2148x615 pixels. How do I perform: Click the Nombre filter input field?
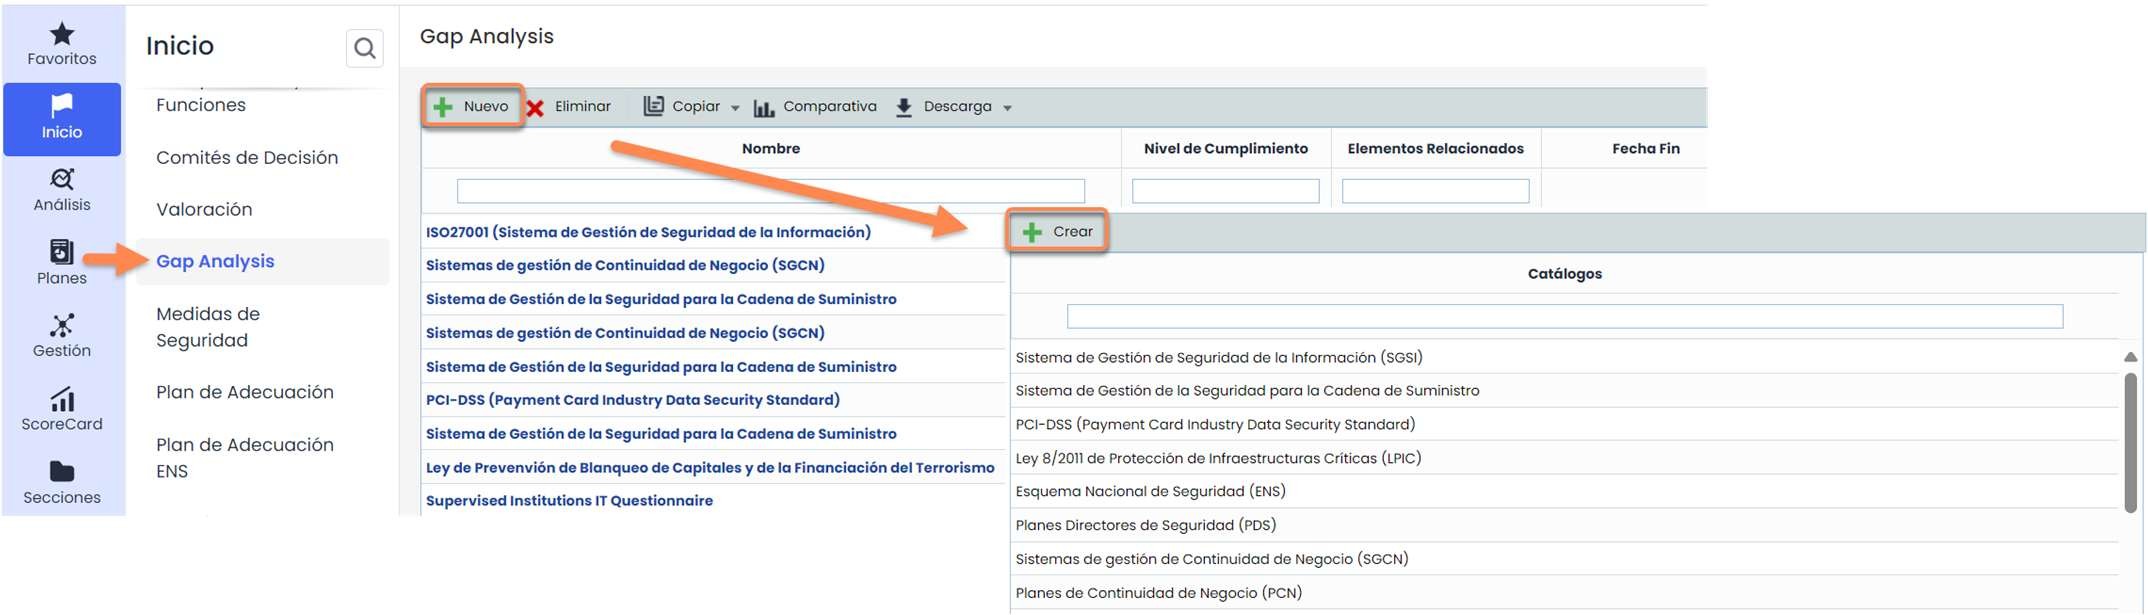(770, 191)
